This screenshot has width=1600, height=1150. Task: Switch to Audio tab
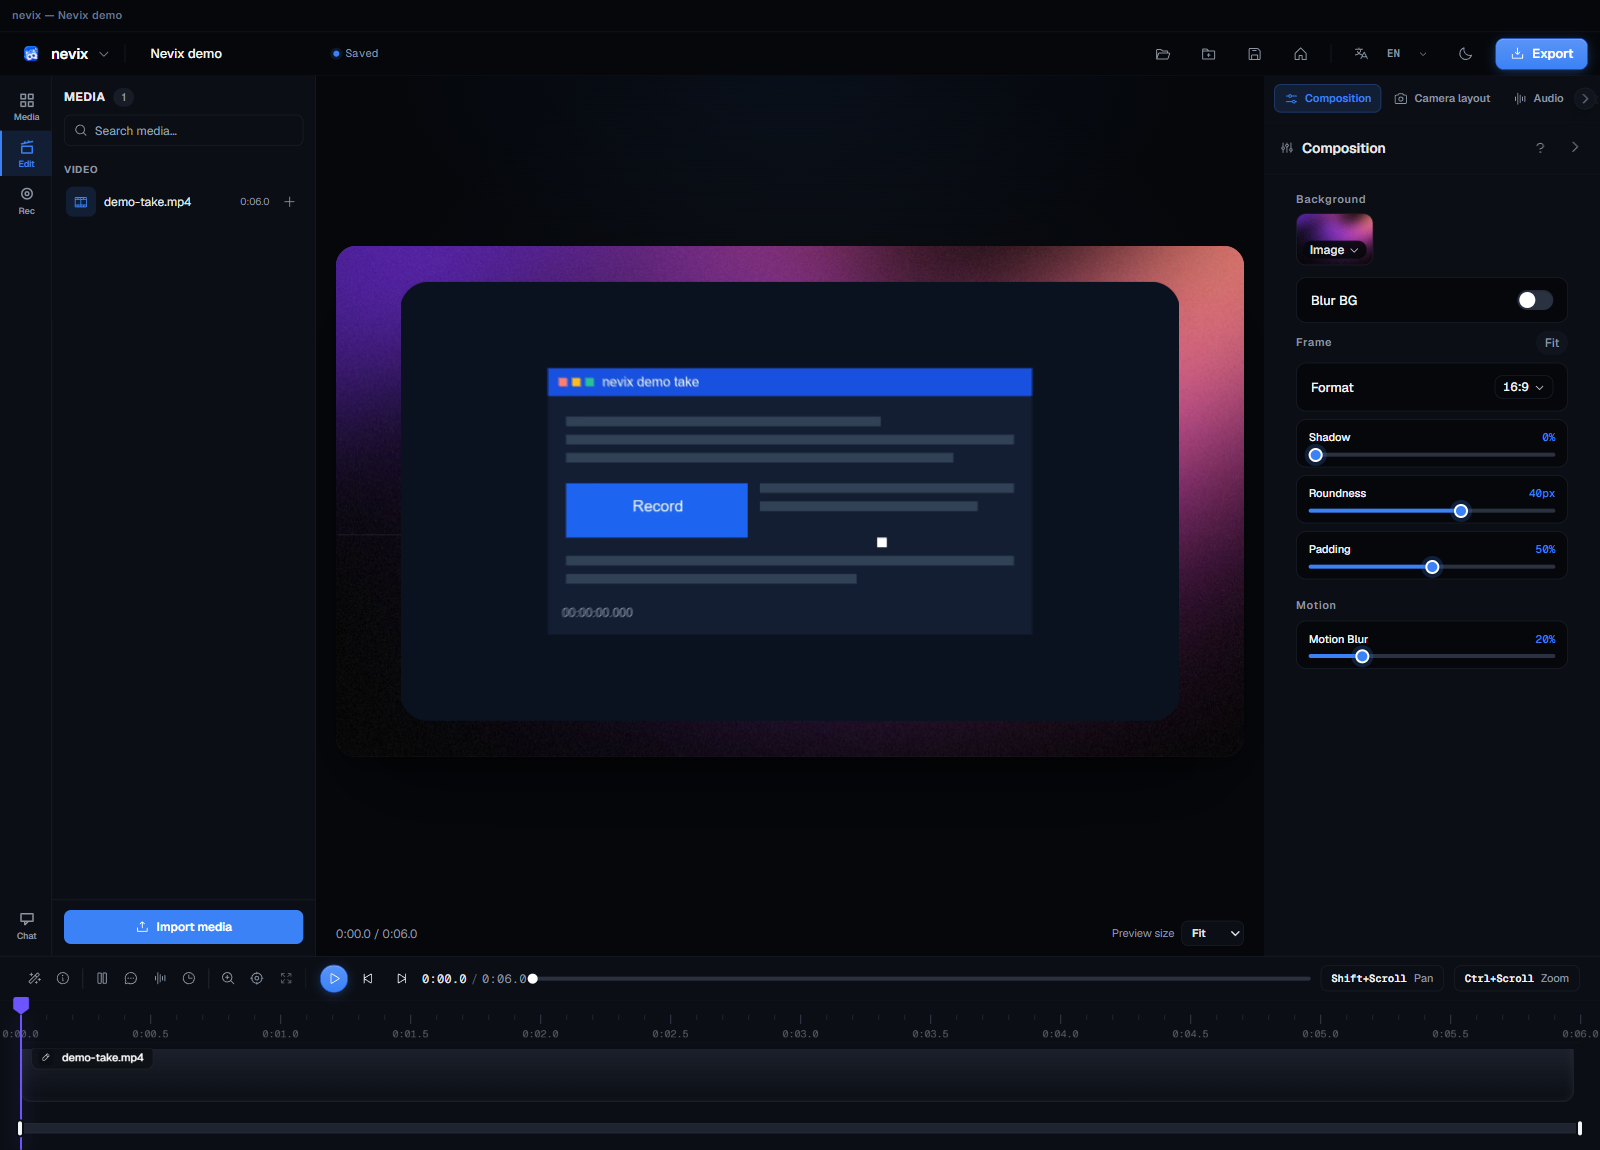1539,98
